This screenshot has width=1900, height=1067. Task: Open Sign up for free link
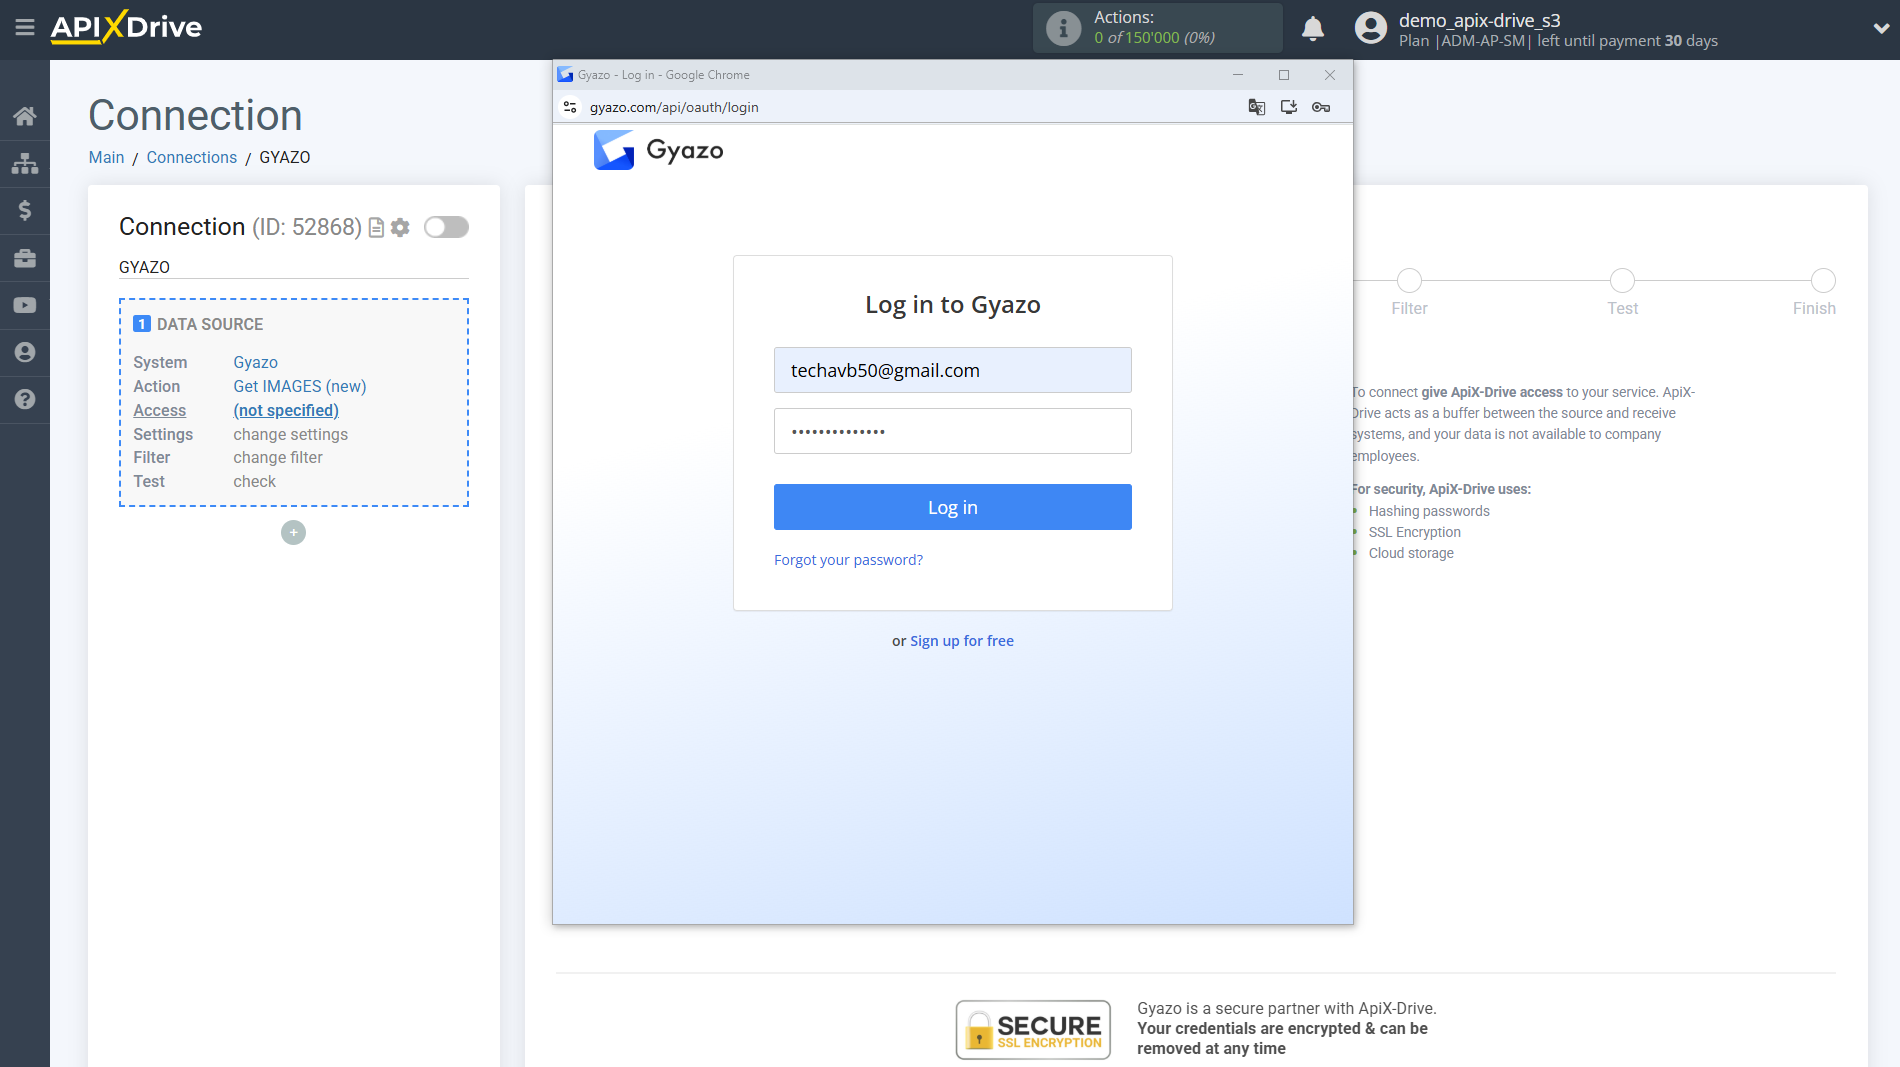[961, 640]
